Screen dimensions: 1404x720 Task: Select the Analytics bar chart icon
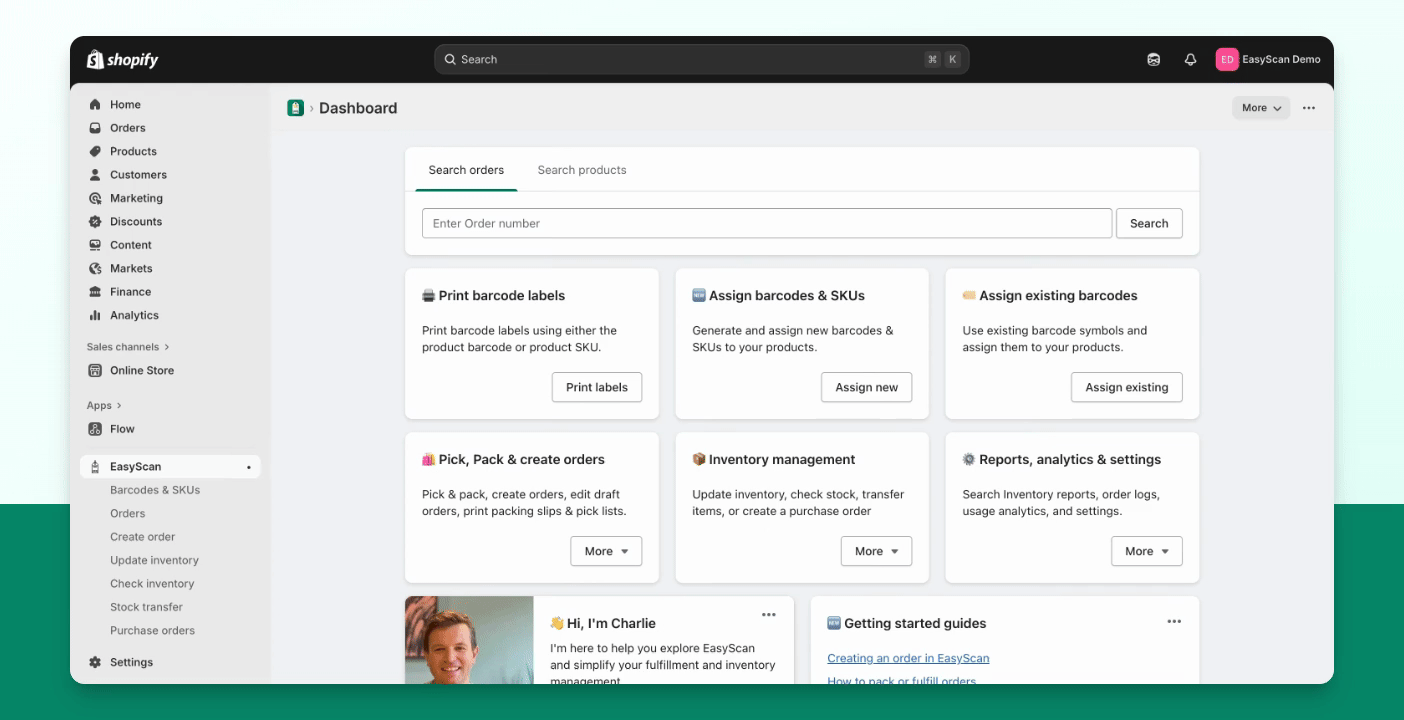coord(95,315)
